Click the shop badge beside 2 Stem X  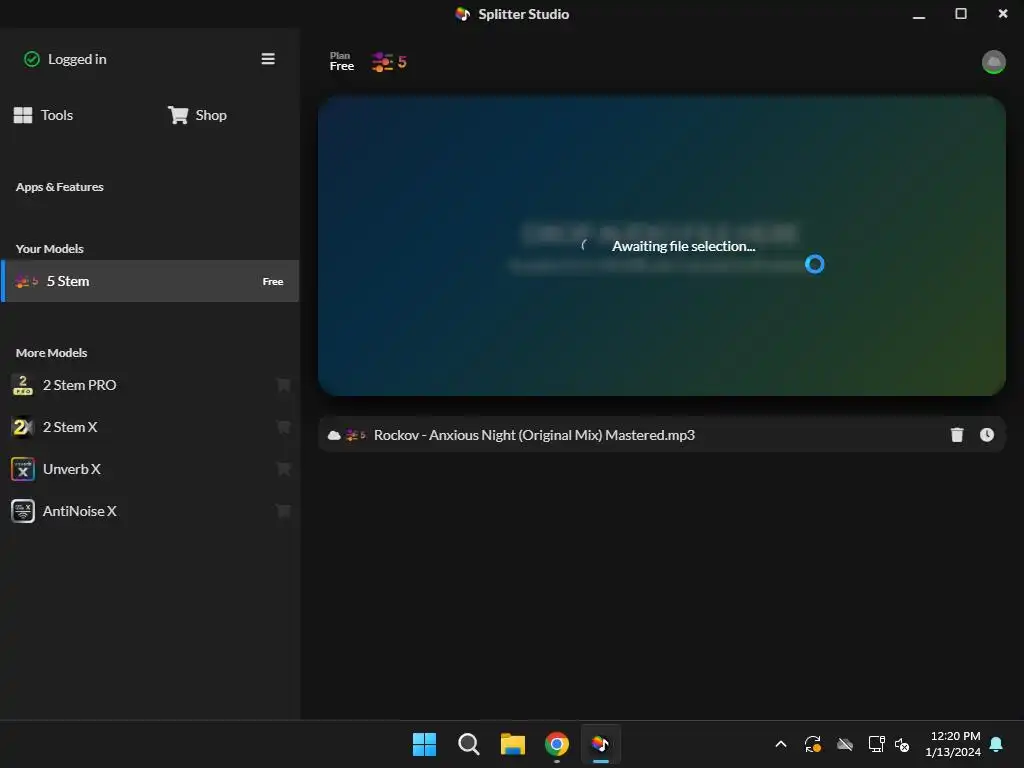(x=283, y=427)
